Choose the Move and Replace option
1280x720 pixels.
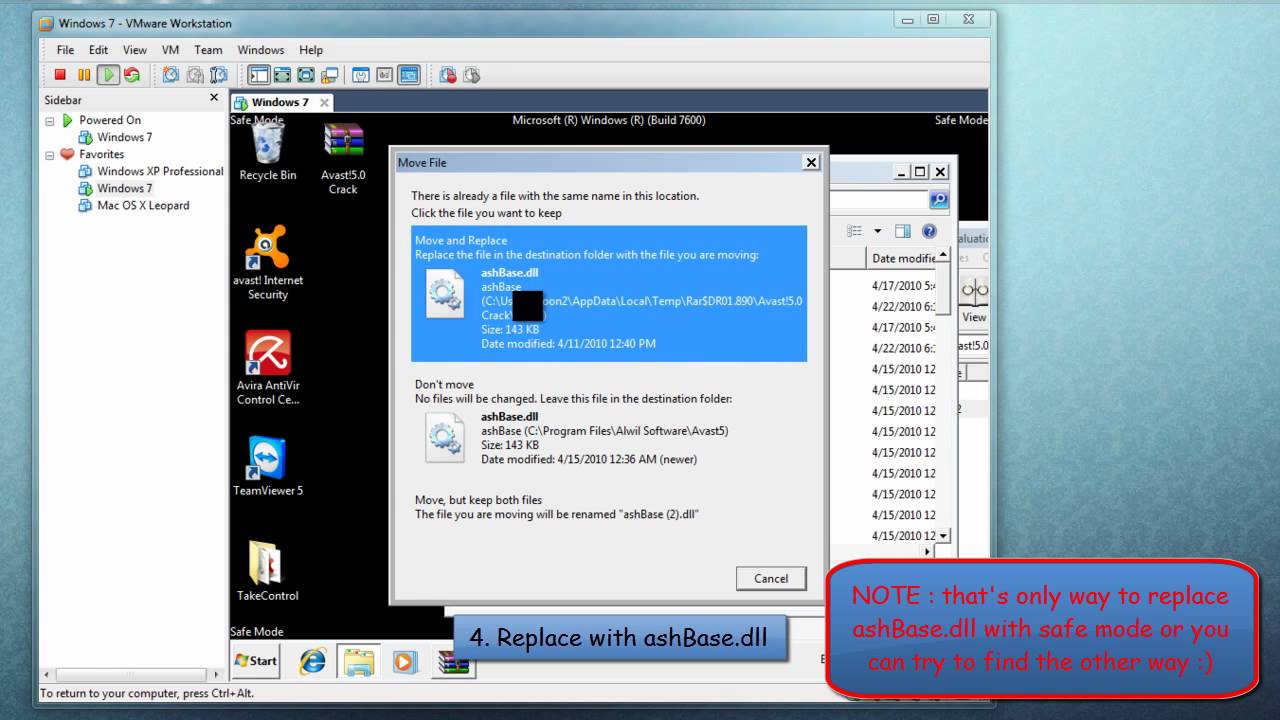pyautogui.click(x=609, y=293)
